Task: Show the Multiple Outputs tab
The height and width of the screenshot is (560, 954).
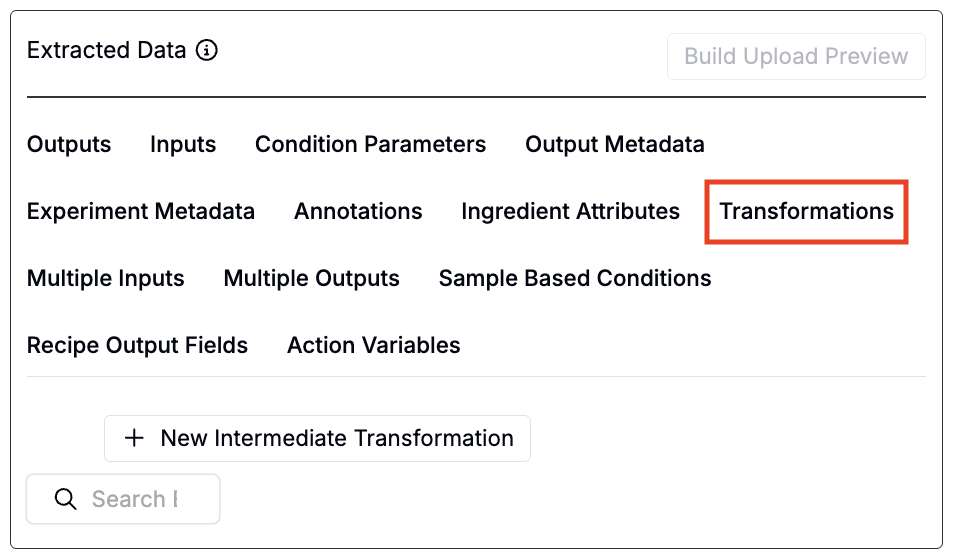Action: [311, 279]
